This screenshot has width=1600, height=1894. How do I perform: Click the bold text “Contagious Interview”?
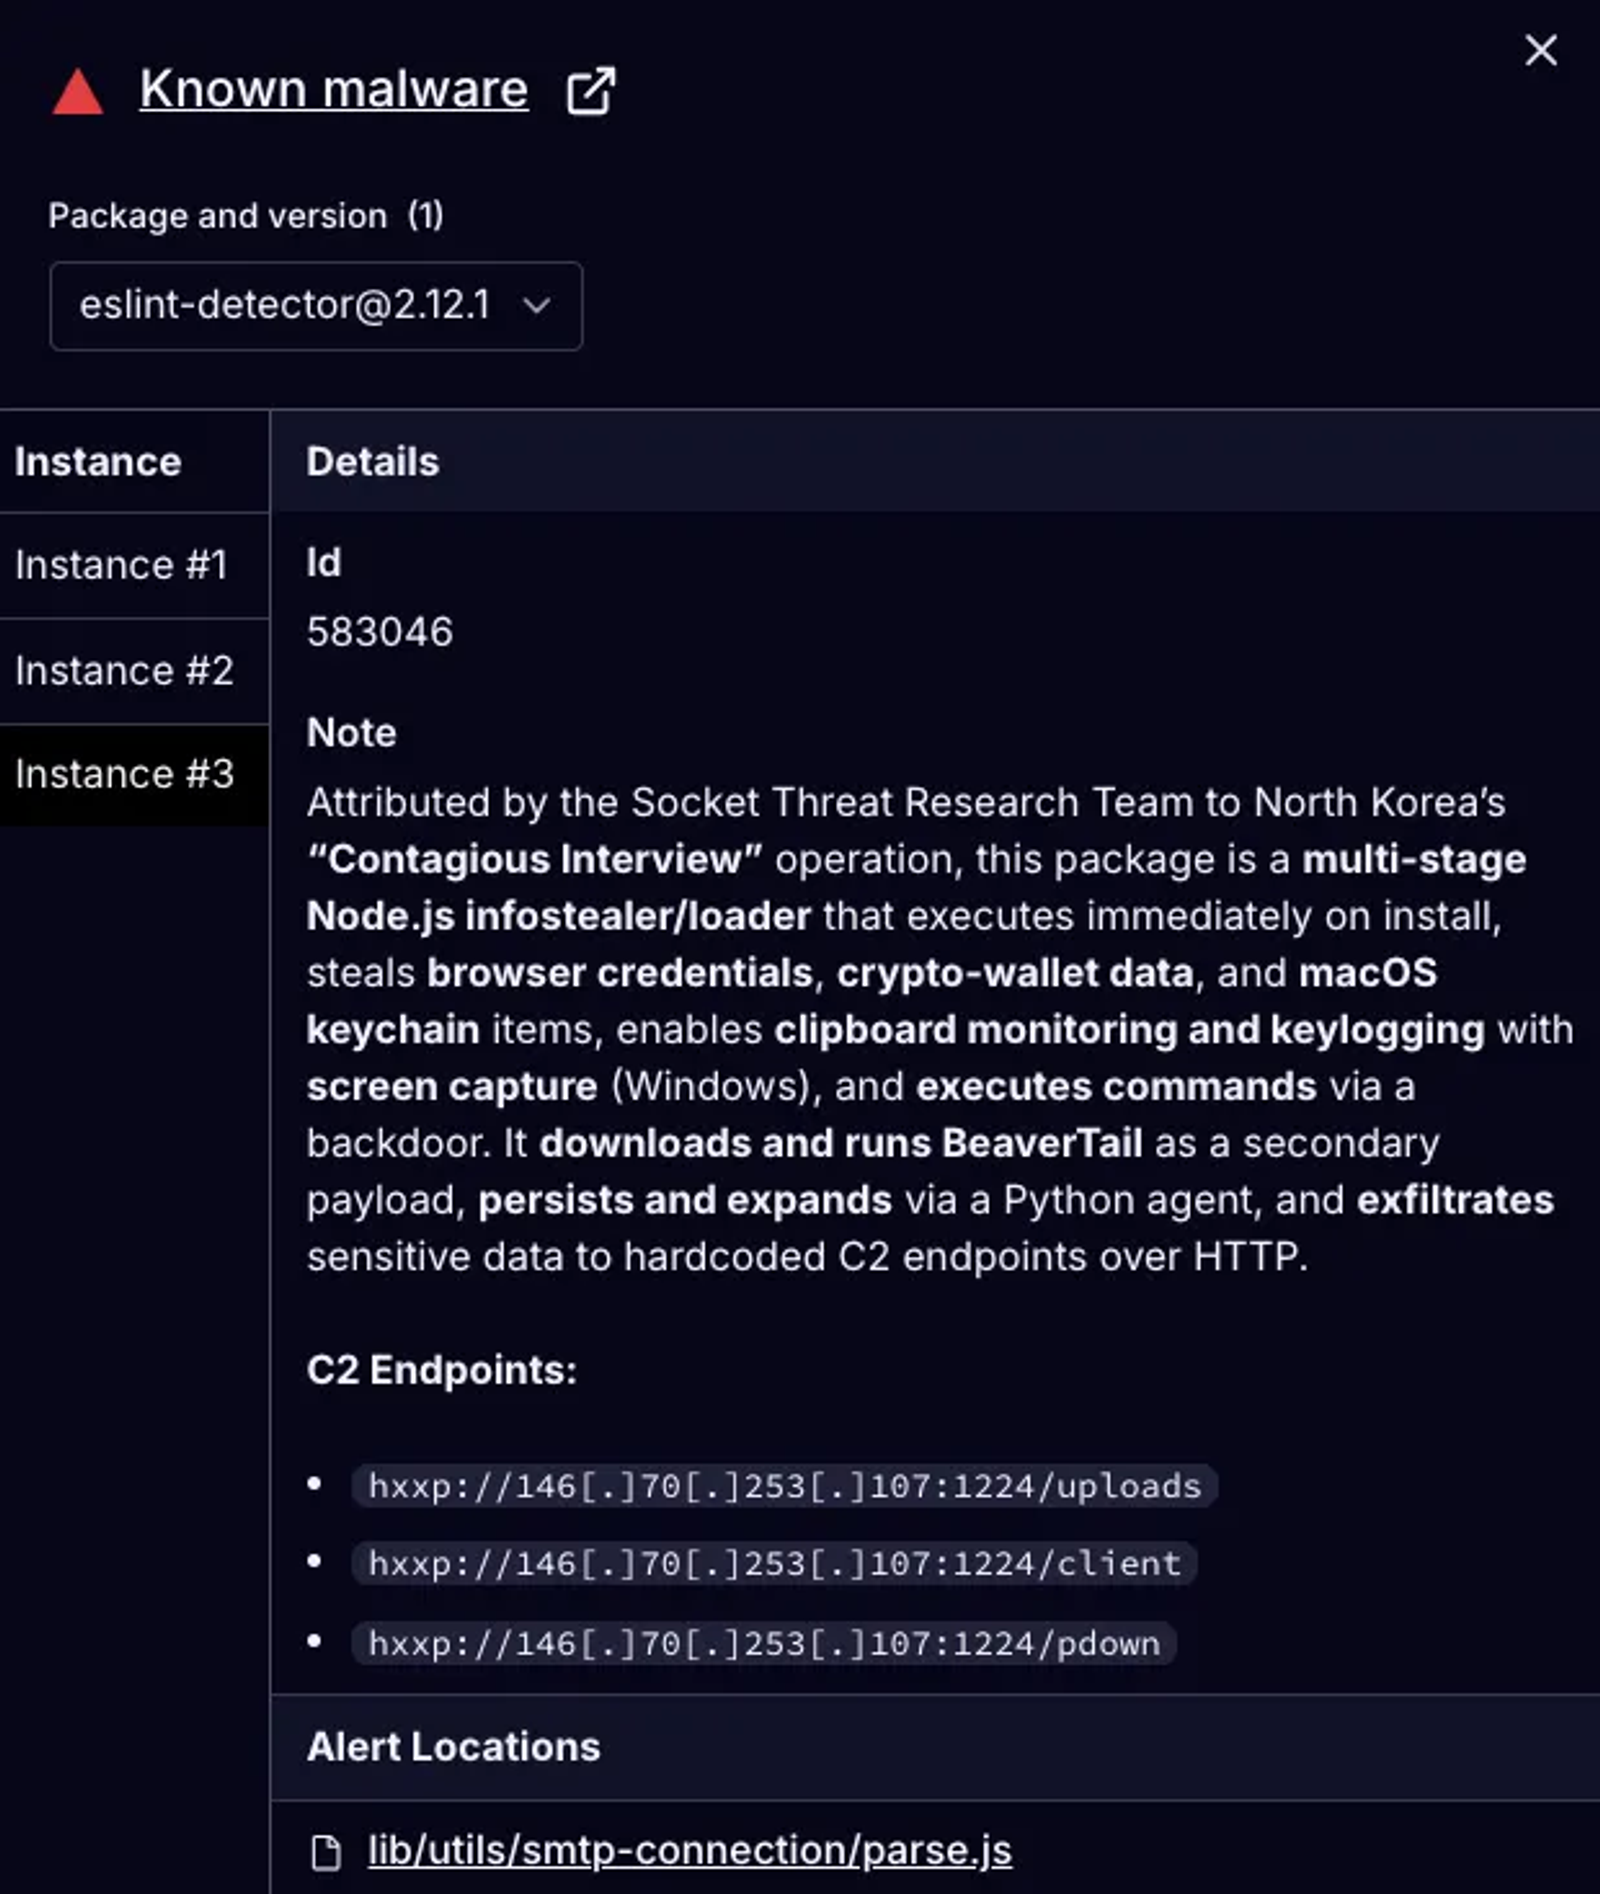click(535, 860)
